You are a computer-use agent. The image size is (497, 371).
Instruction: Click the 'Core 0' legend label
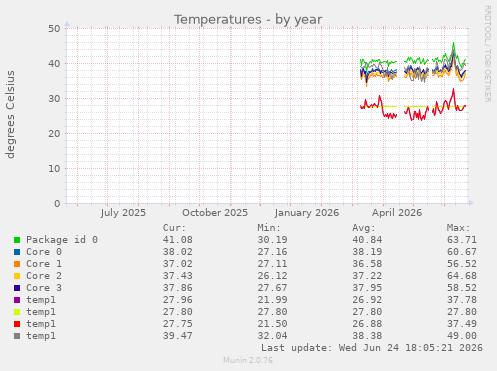click(44, 252)
